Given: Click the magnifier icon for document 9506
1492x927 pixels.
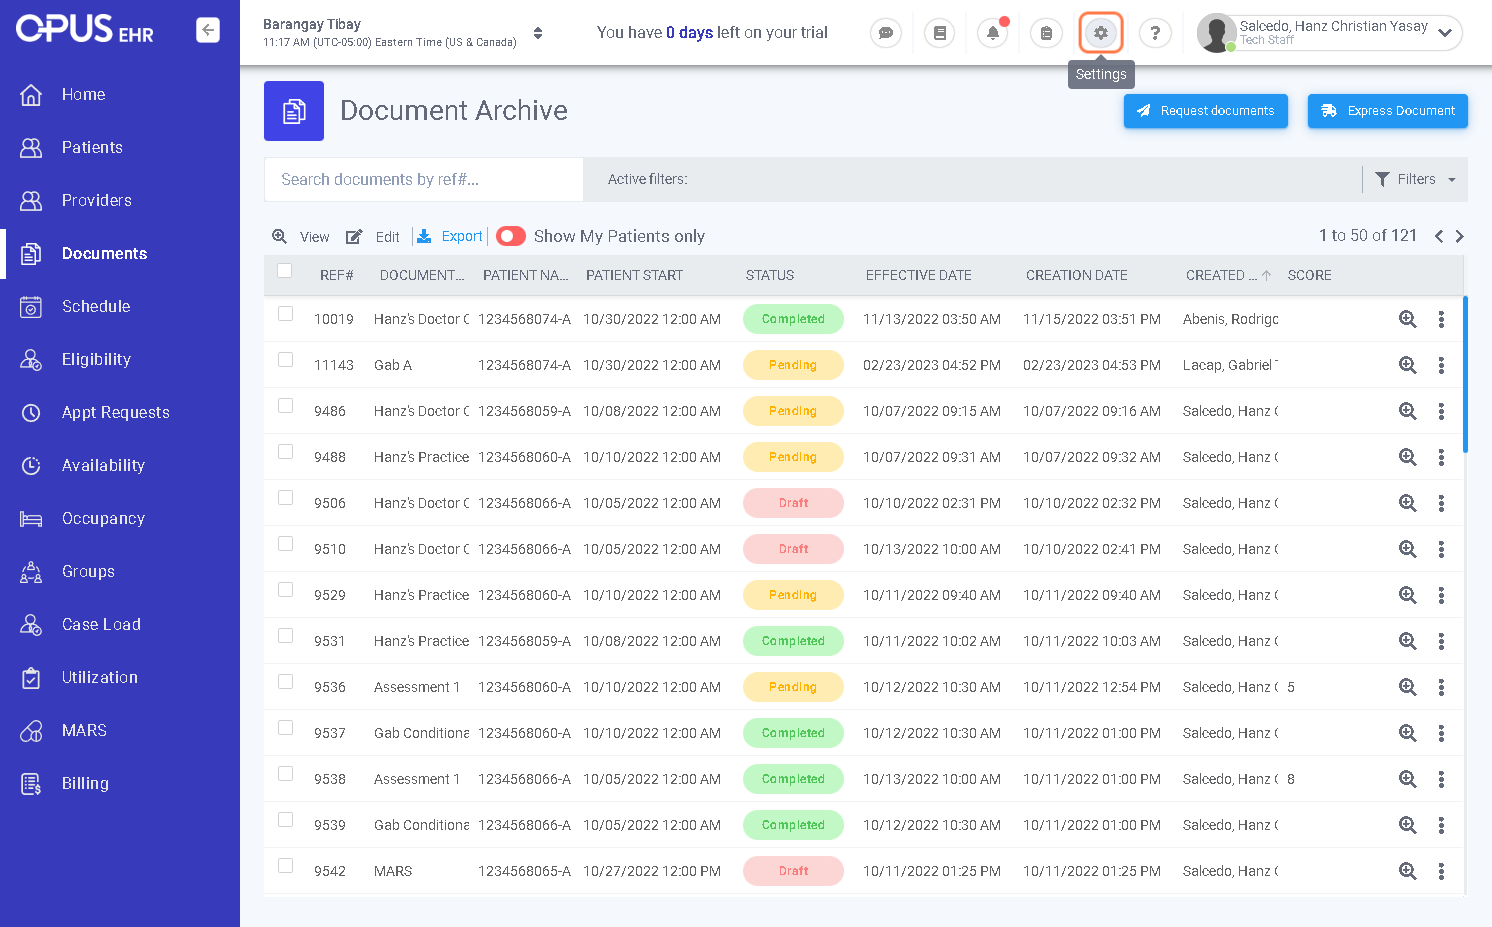Looking at the screenshot, I should [x=1408, y=503].
